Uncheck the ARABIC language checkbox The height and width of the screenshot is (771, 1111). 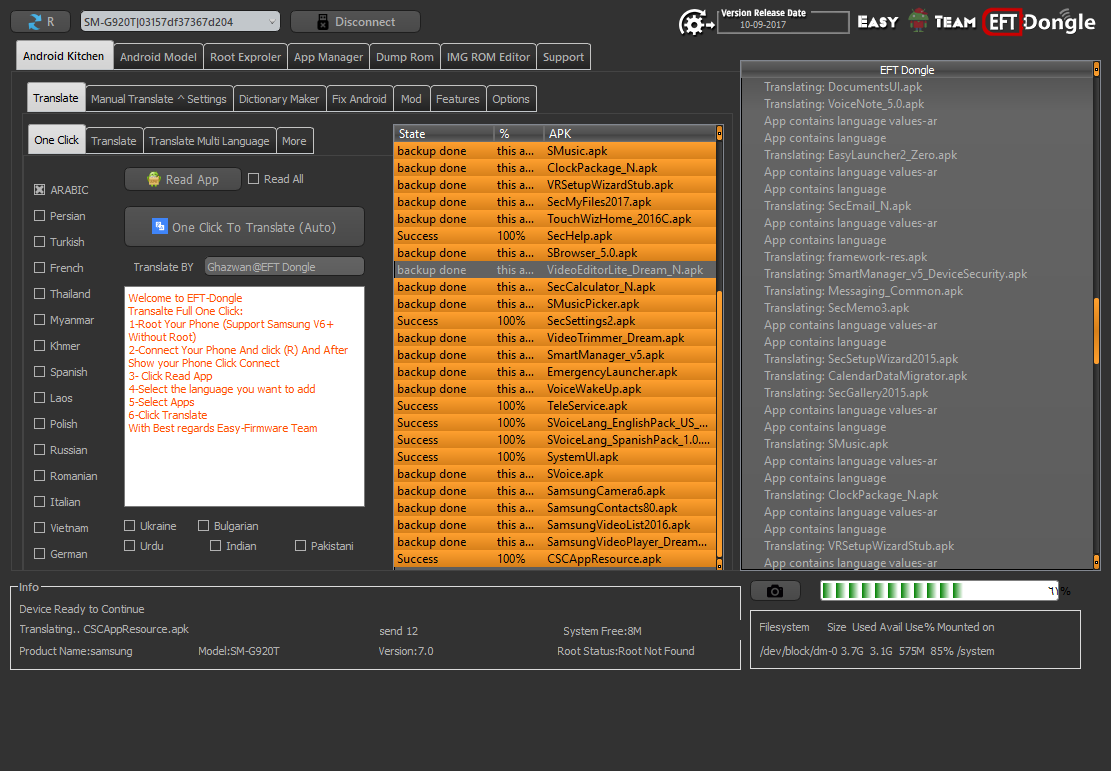40,190
